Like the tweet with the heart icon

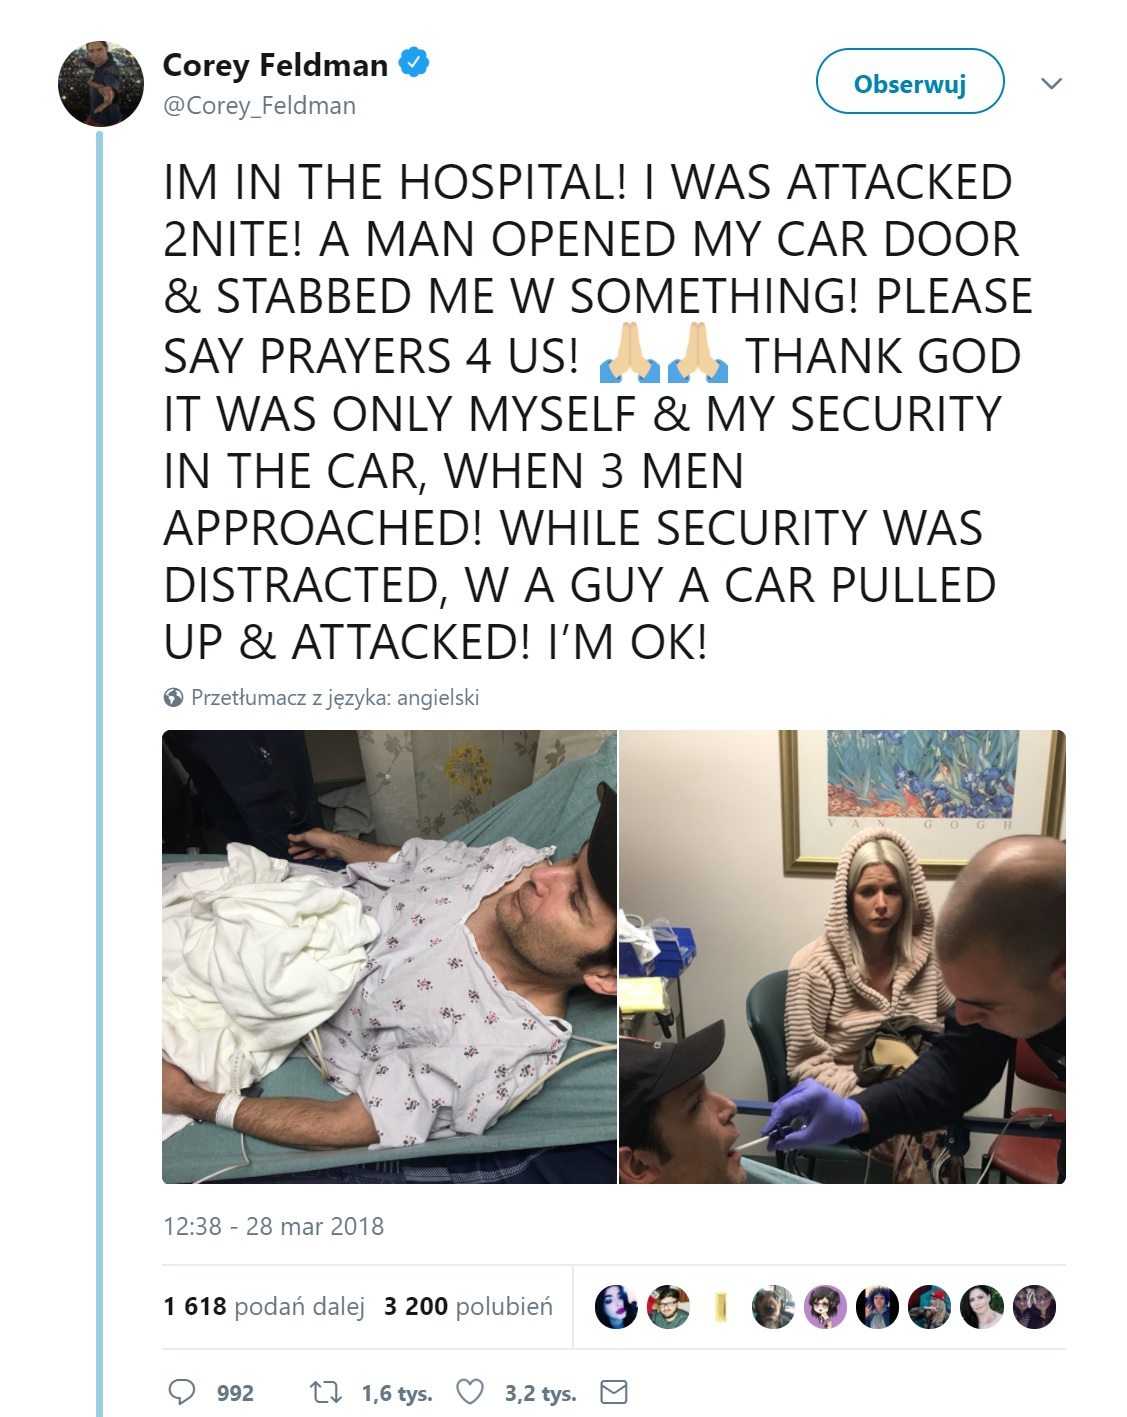pos(470,1392)
